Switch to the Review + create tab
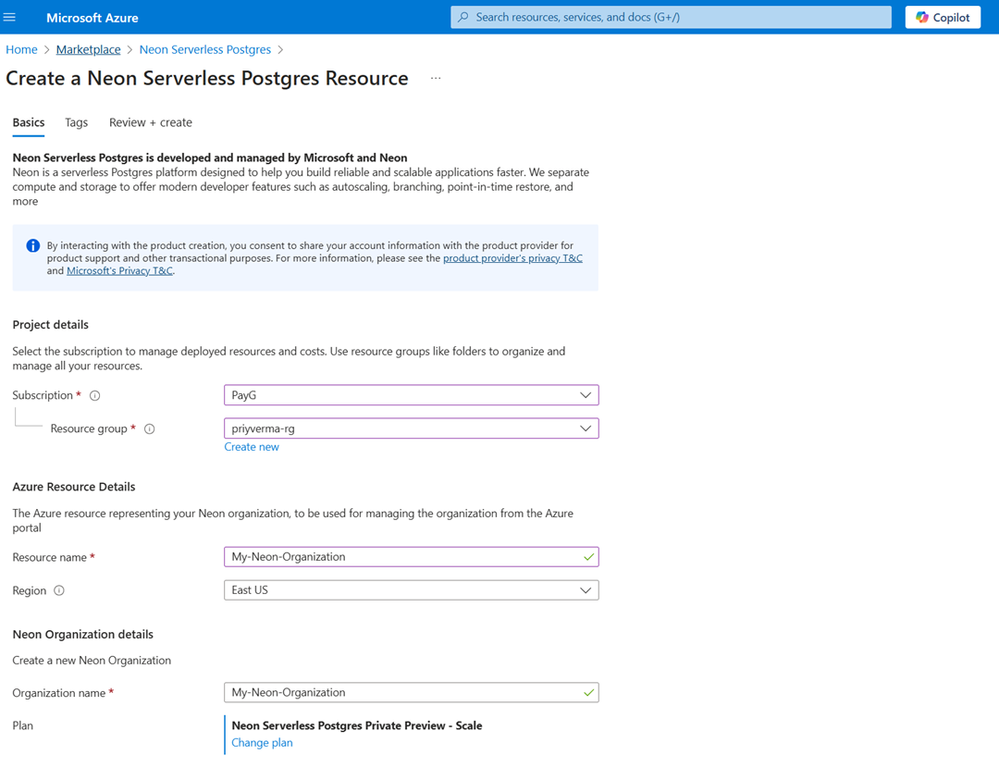 point(150,122)
